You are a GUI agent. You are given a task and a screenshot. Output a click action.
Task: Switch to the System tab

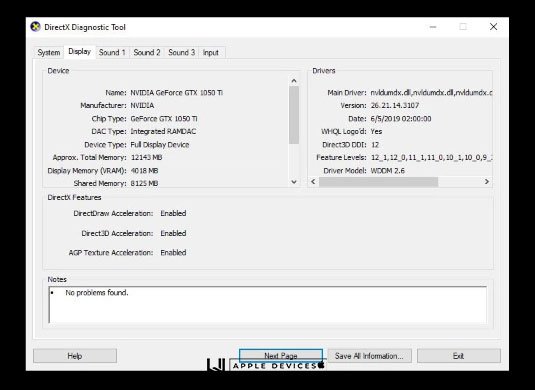49,53
